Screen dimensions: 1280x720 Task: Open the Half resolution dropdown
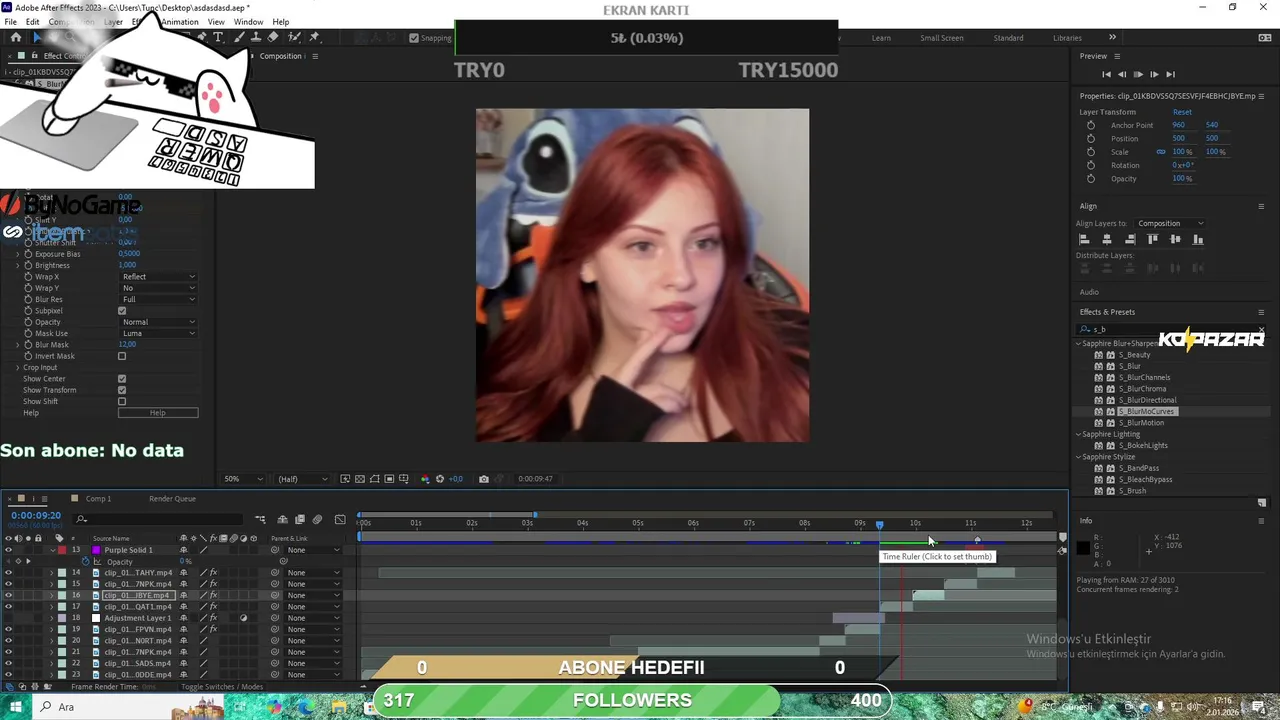(x=302, y=479)
